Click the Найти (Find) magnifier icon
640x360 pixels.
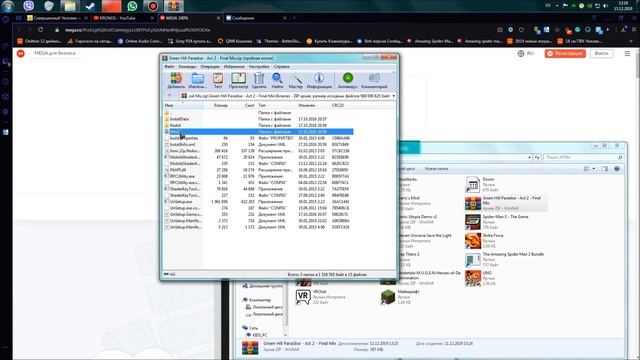(x=277, y=80)
